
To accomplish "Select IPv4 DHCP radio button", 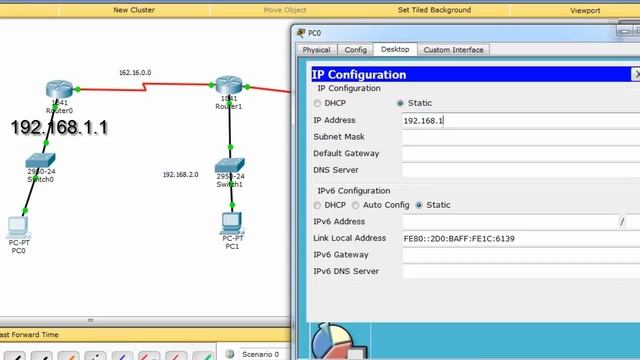I will (317, 103).
